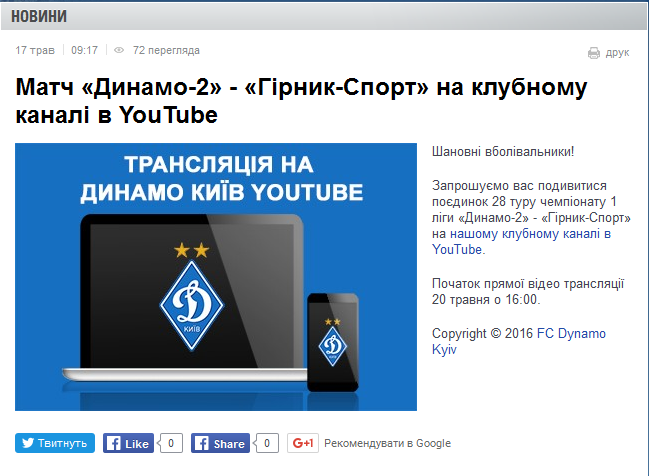Click the printer icon beside друк
Image resolution: width=649 pixels, height=476 pixels.
pyautogui.click(x=594, y=53)
